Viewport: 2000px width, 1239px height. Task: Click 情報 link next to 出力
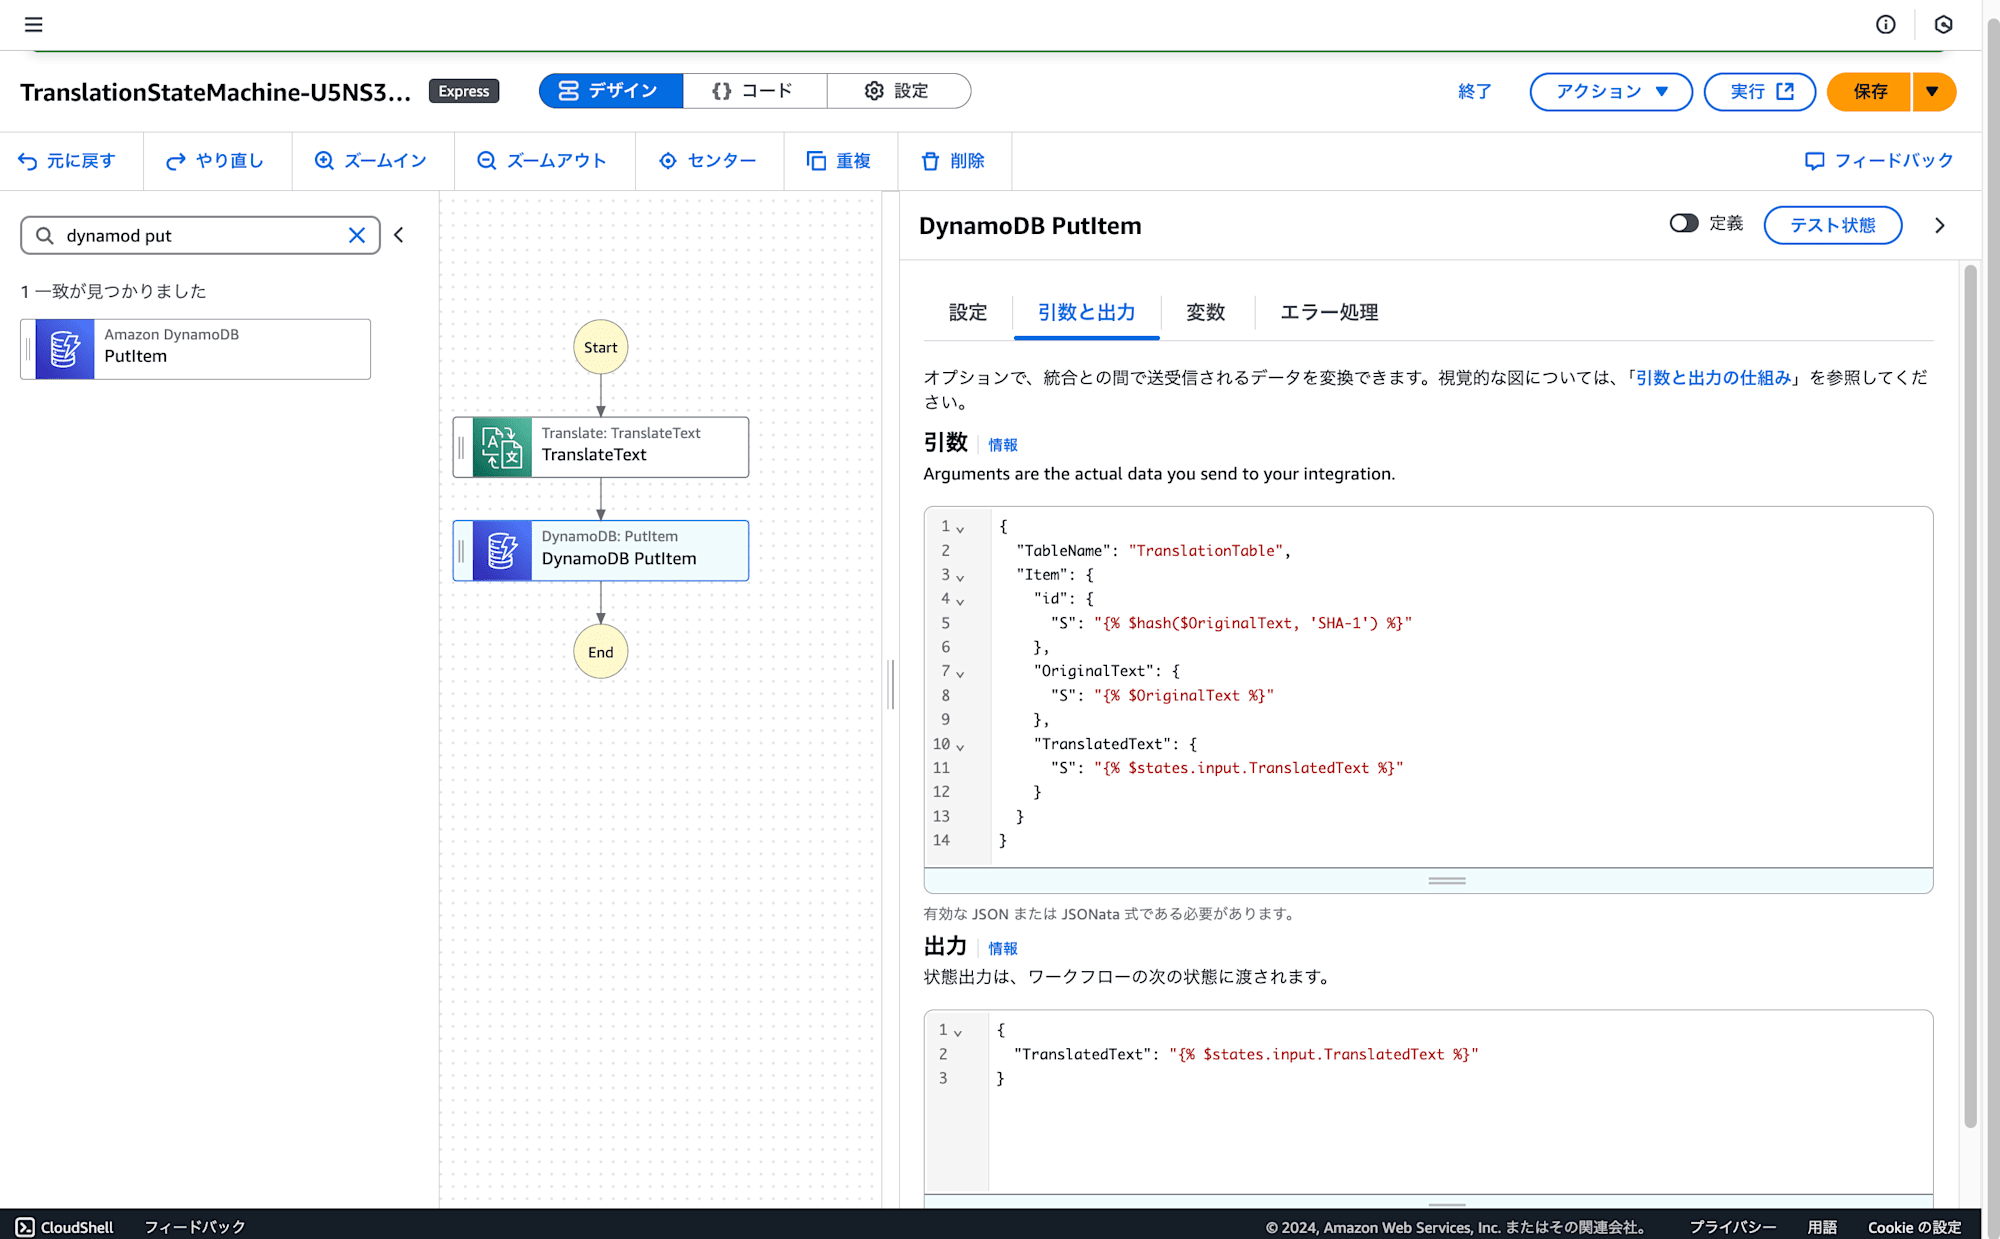(x=1003, y=949)
